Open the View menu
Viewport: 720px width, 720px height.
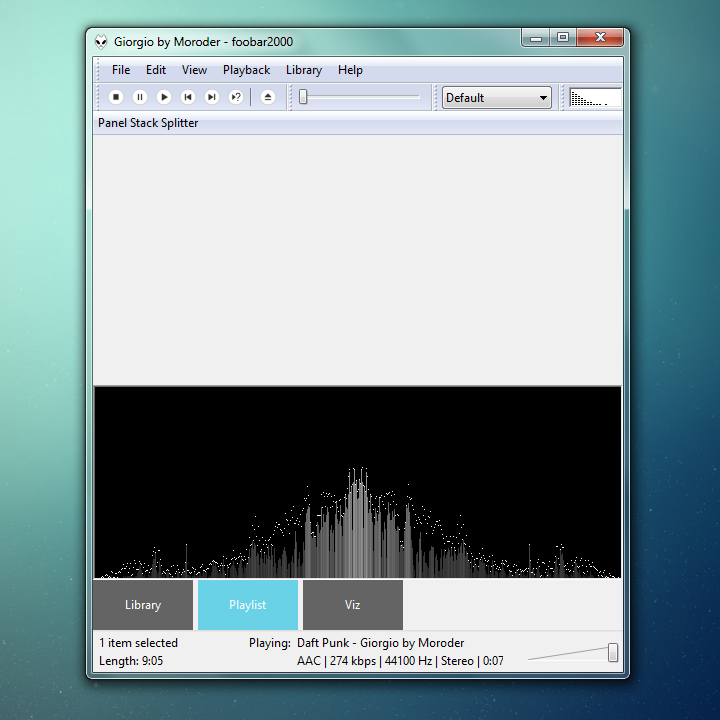pos(194,70)
